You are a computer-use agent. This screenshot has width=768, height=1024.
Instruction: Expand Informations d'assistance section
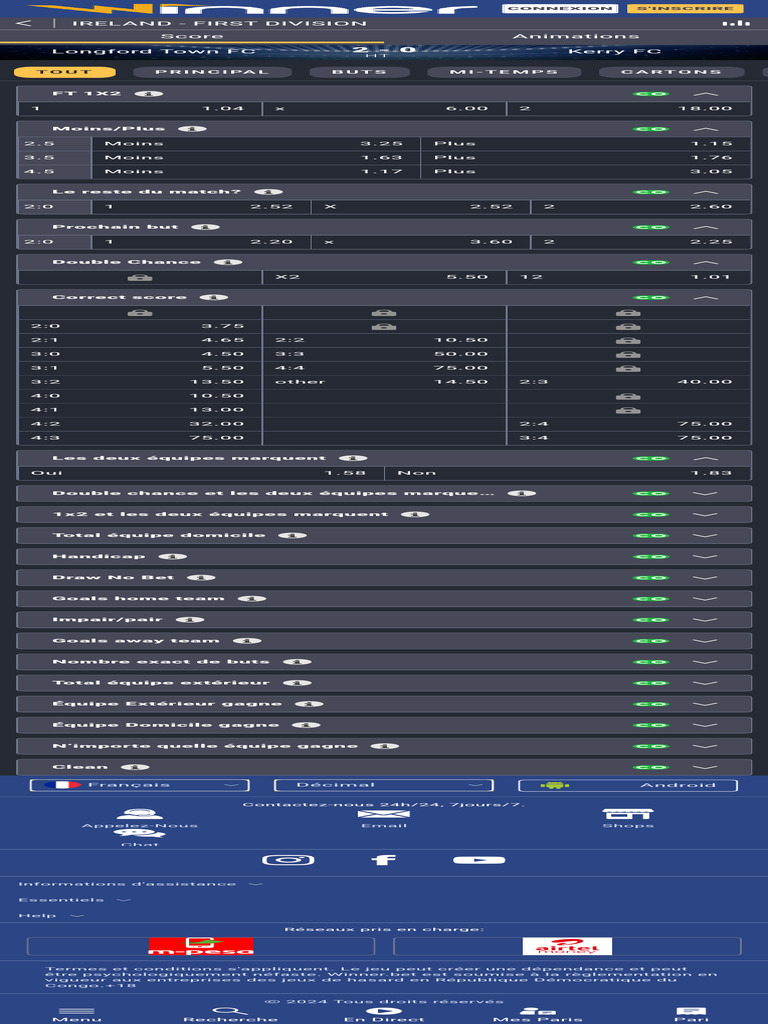[140, 884]
